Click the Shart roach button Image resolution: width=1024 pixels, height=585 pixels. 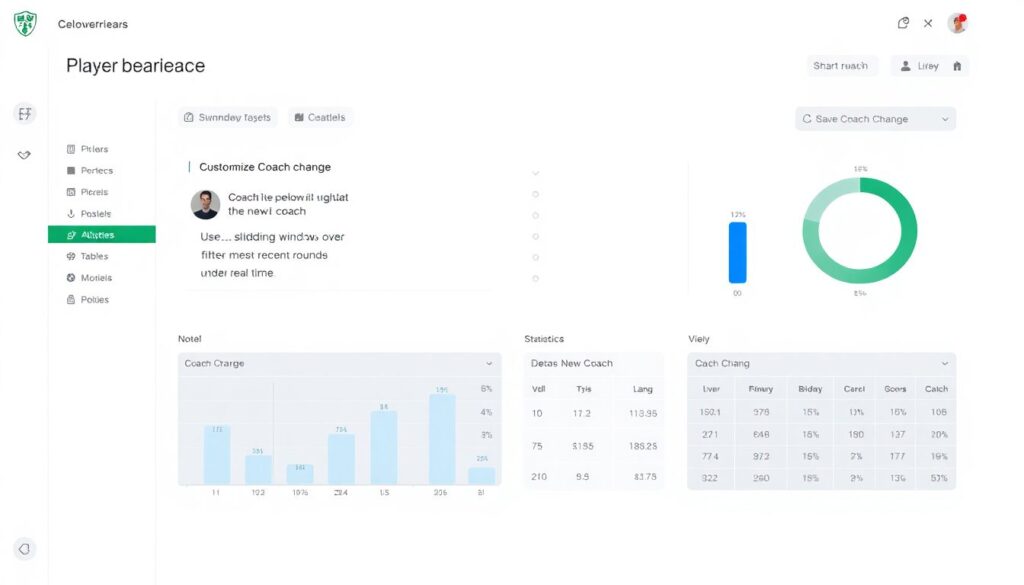tap(840, 66)
